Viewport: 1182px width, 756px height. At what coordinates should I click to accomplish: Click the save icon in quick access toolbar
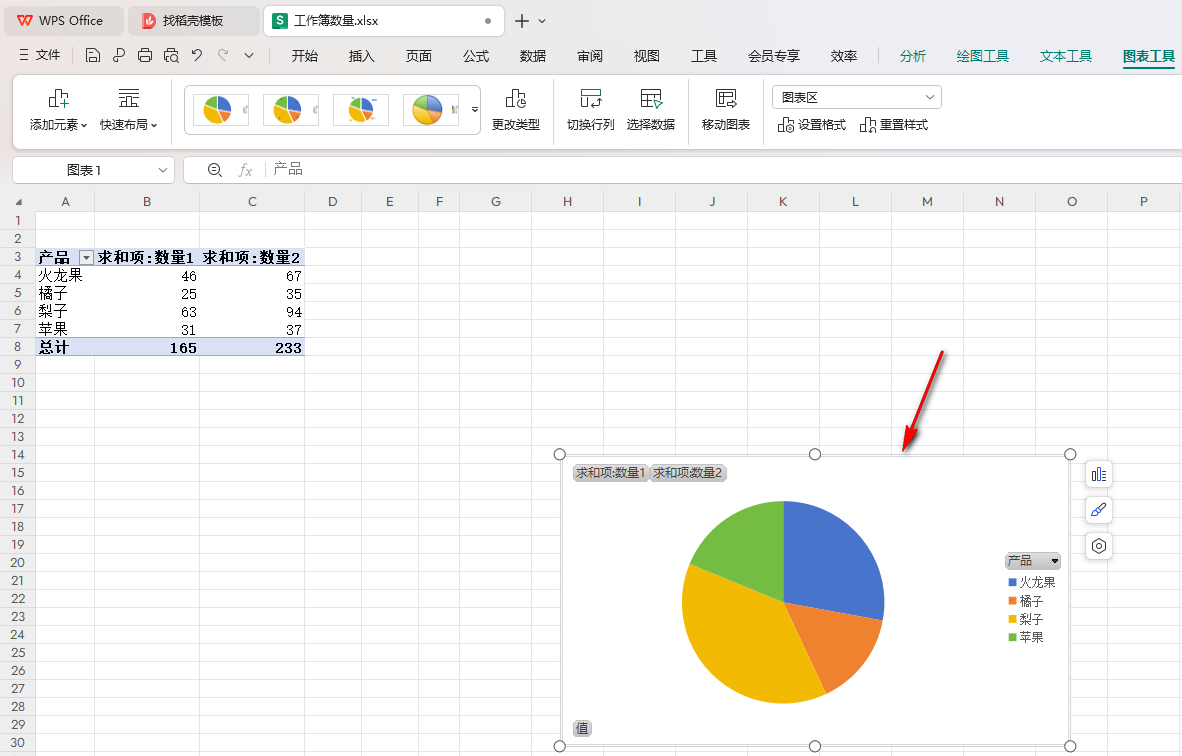93,55
